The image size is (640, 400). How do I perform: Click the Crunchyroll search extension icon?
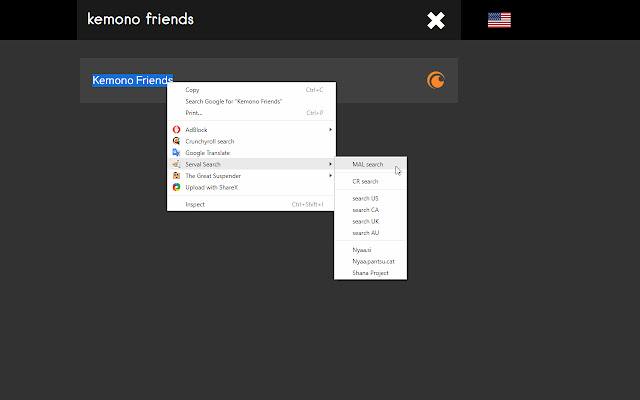point(176,141)
